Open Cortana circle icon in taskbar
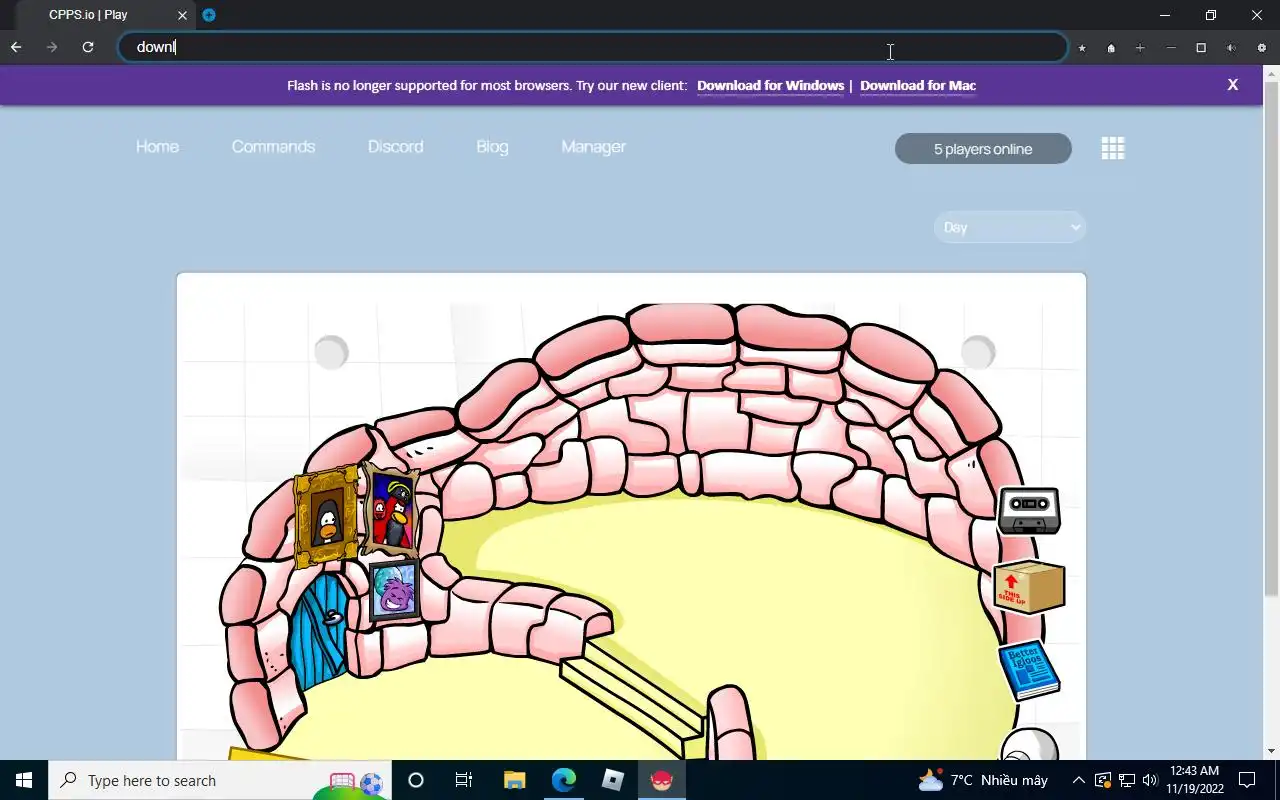 coord(416,780)
